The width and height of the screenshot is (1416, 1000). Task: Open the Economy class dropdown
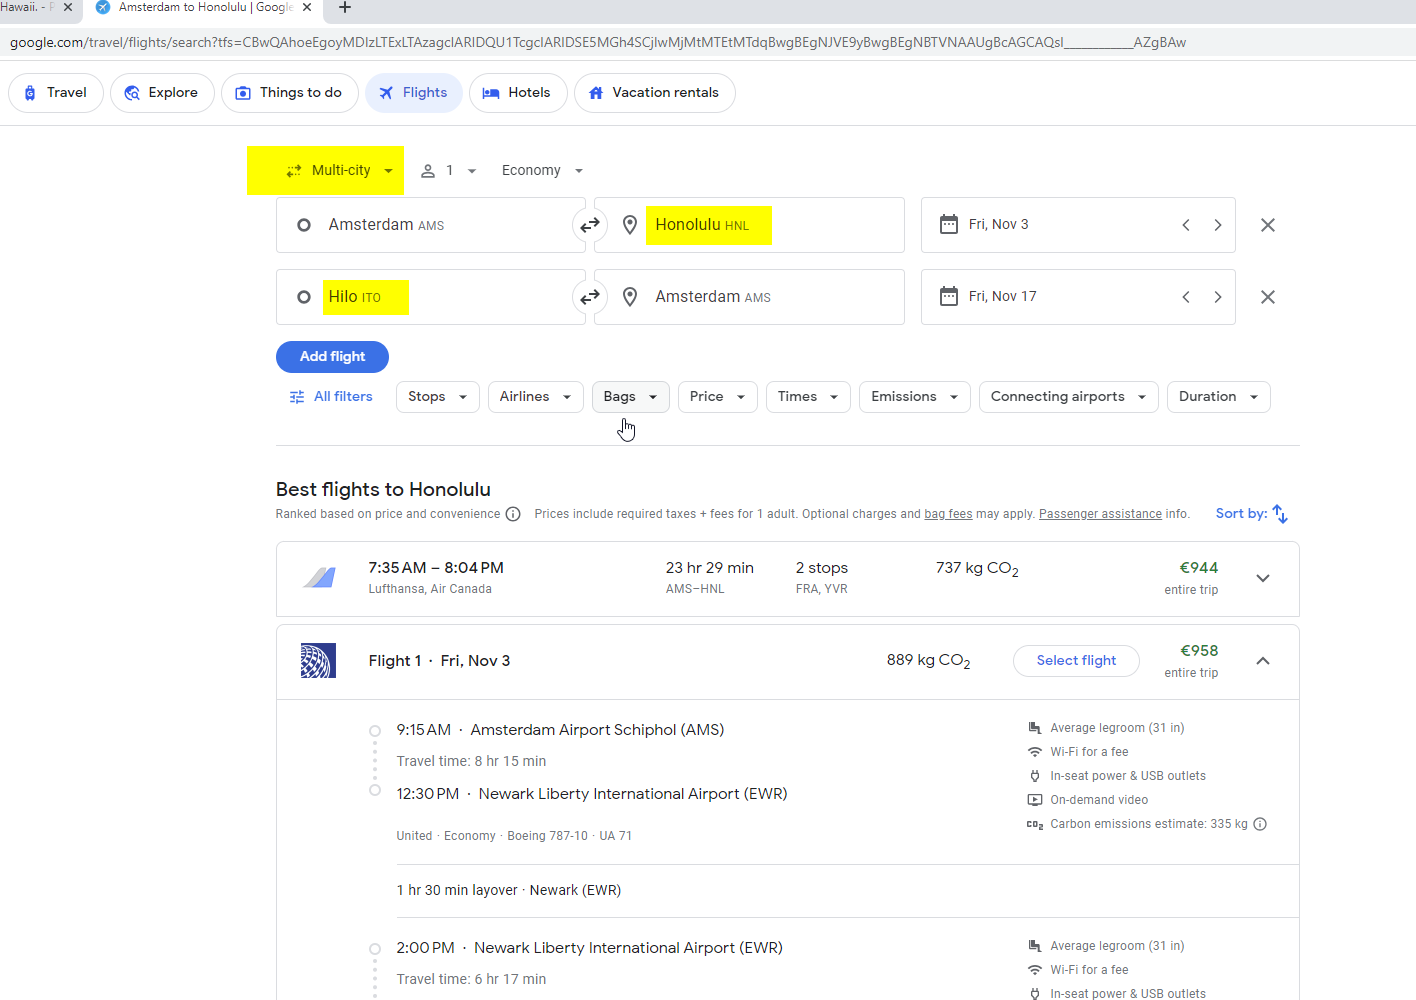point(542,171)
